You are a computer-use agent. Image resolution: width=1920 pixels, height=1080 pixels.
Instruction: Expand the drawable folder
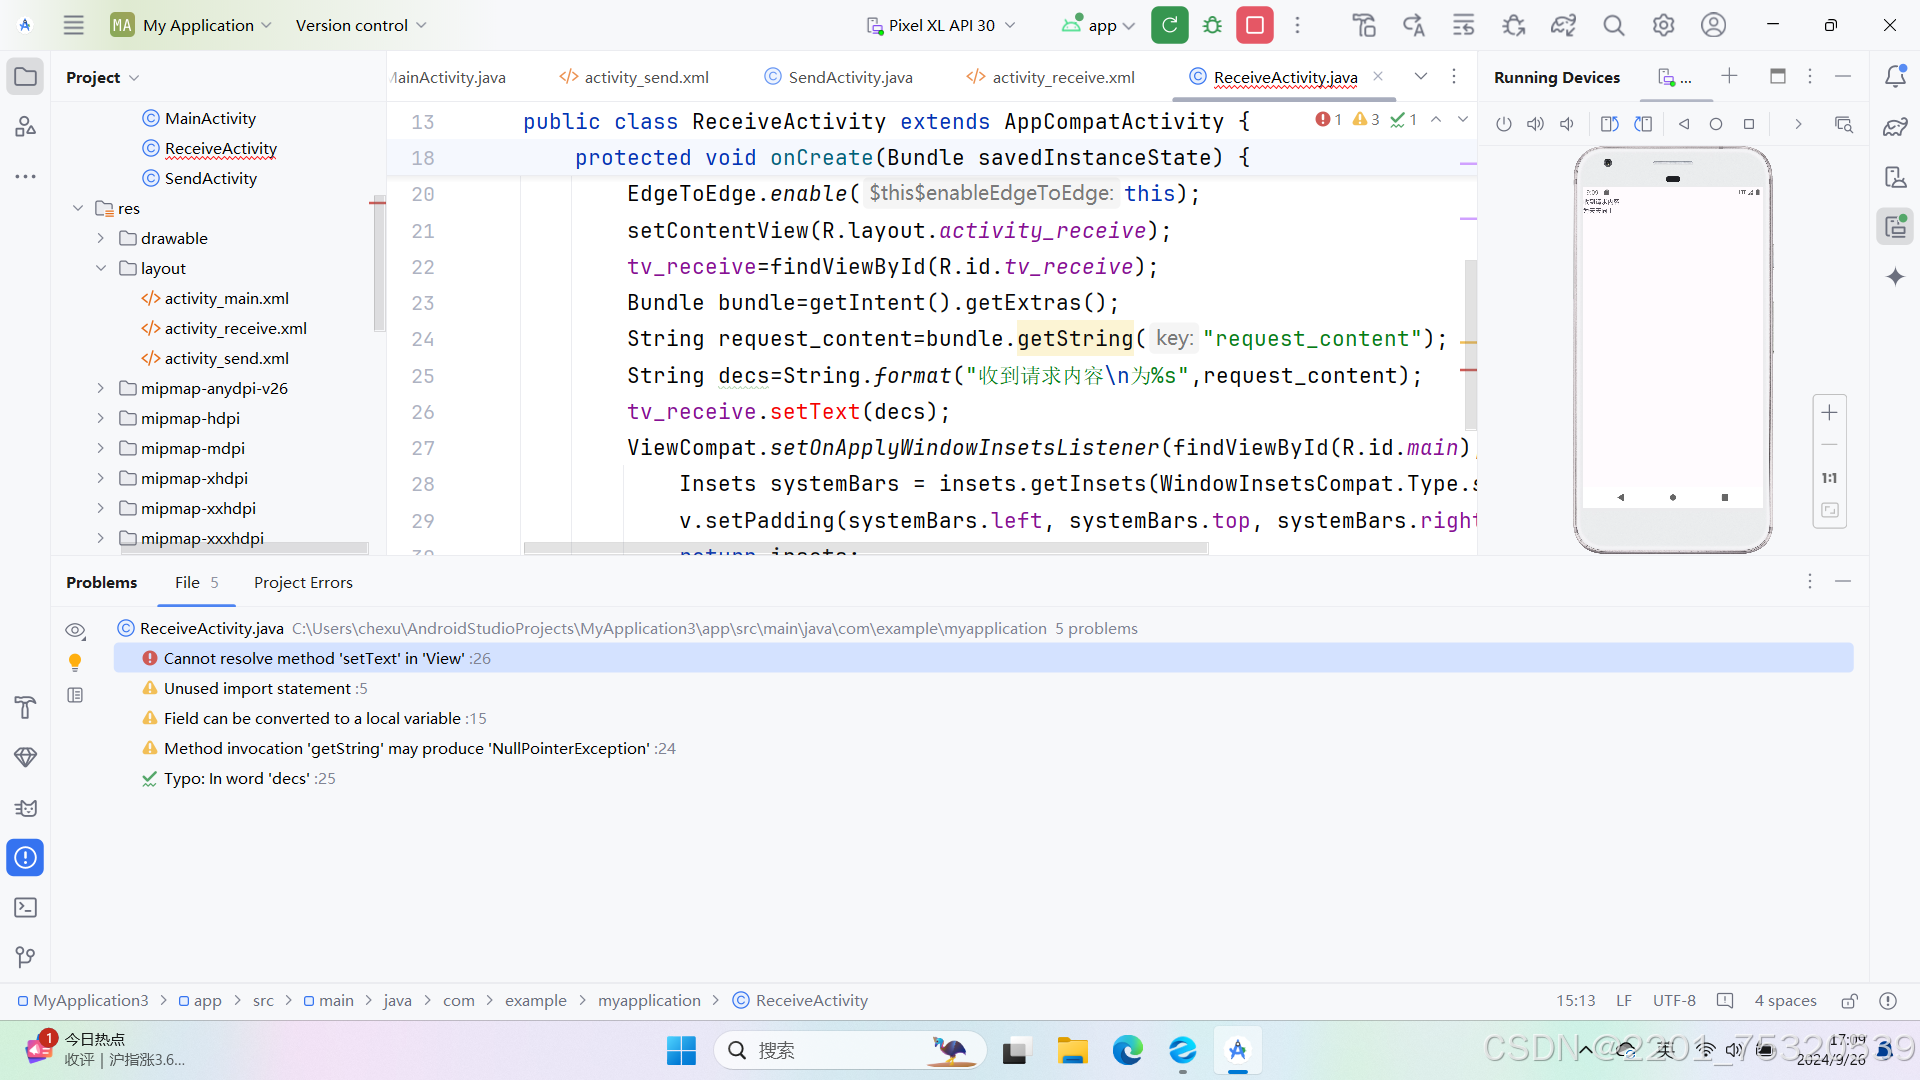pos(100,238)
